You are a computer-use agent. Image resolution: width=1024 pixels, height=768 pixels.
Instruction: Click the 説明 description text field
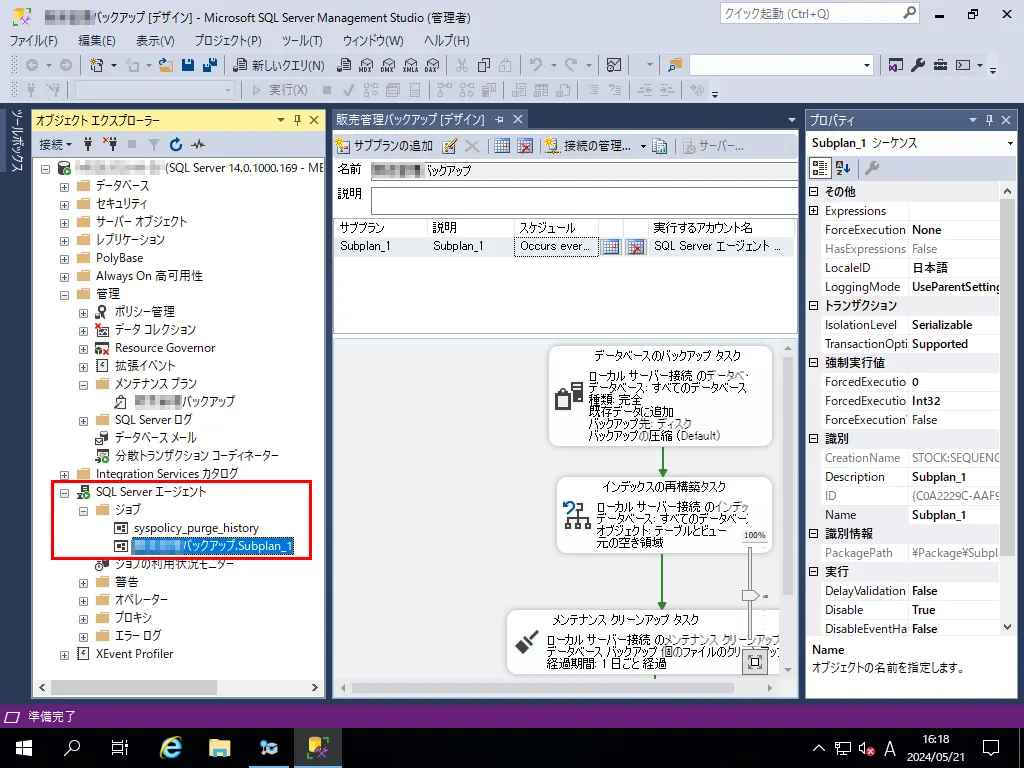(x=584, y=200)
